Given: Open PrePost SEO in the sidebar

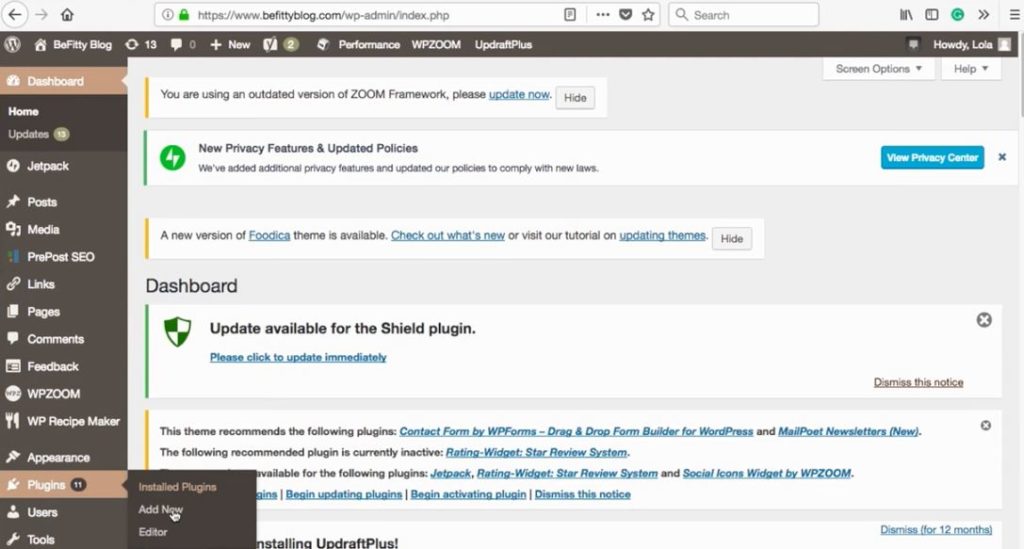Looking at the screenshot, I should click(x=63, y=257).
